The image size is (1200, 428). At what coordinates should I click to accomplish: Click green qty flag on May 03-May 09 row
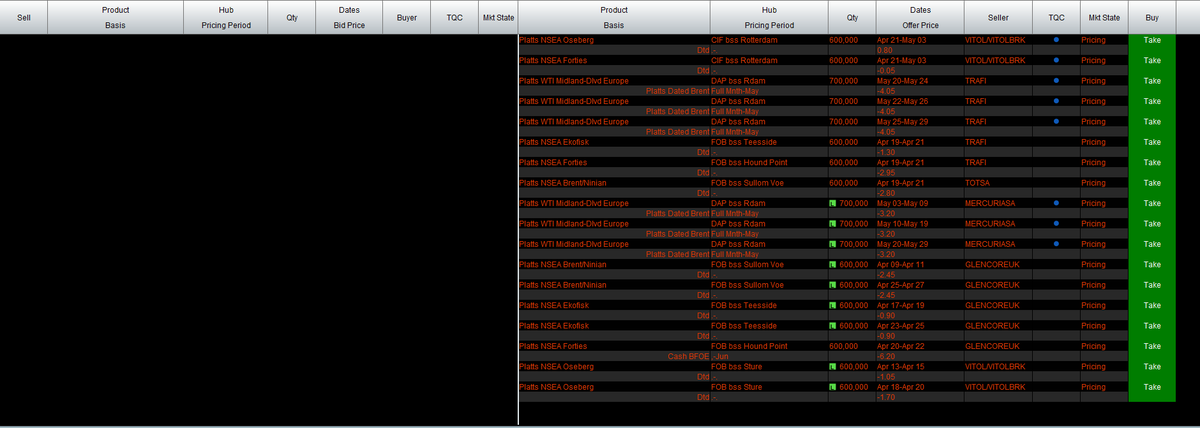834,203
